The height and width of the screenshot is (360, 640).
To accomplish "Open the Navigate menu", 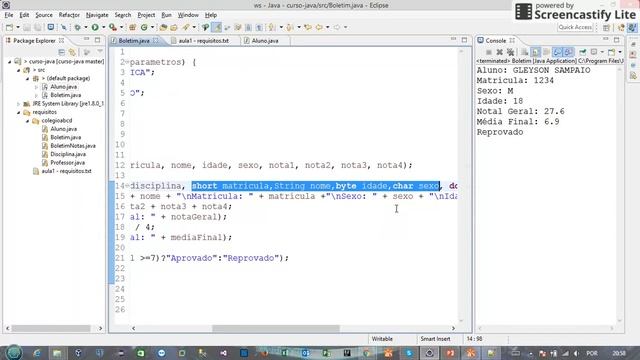I will (x=97, y=15).
